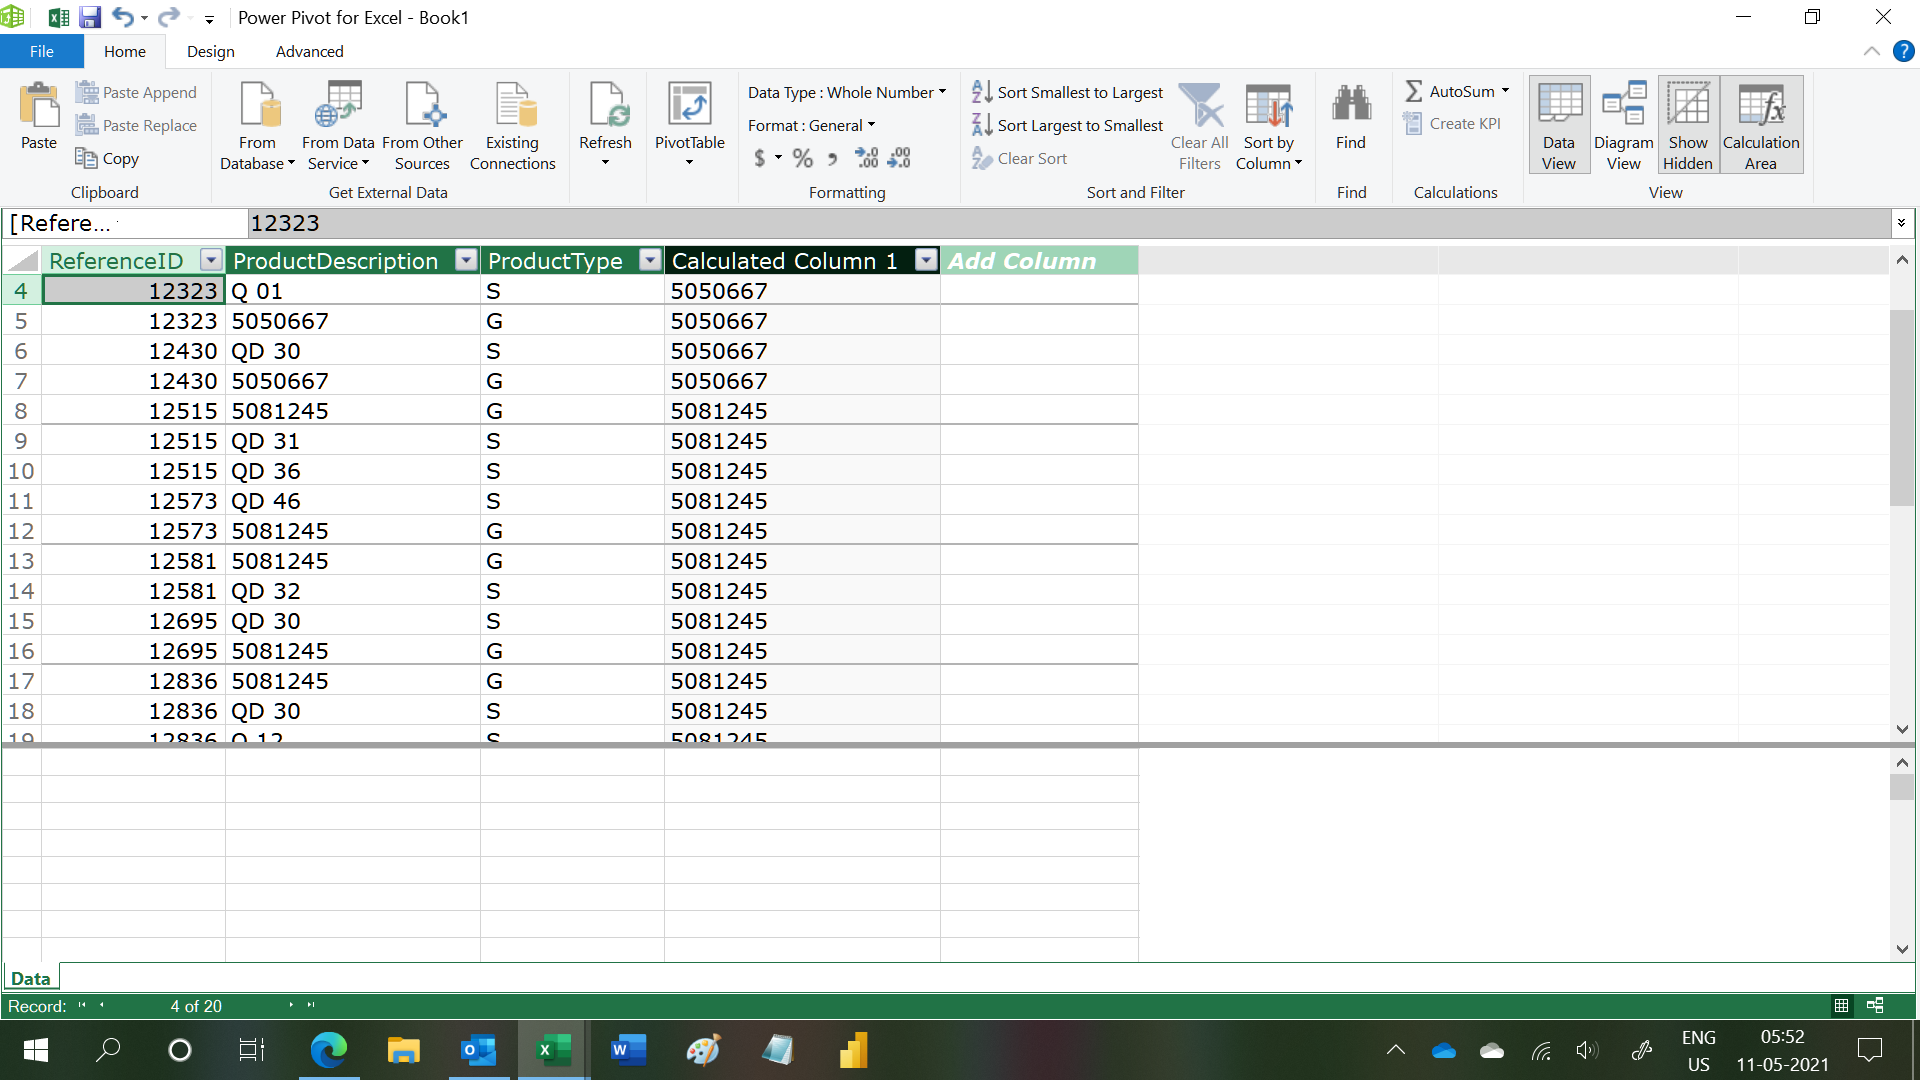This screenshot has width=1920, height=1080.
Task: Open Power Pivot help question mark
Action: pyautogui.click(x=1903, y=51)
